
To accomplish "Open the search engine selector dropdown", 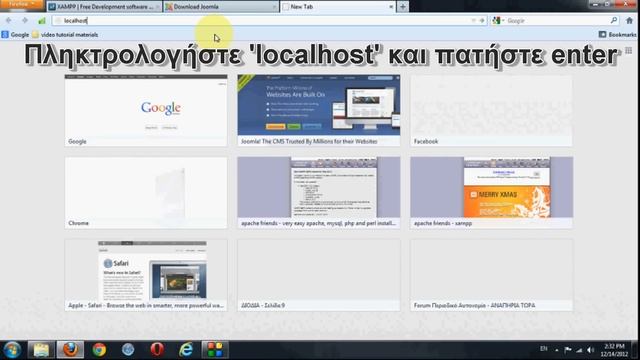I will 498,20.
